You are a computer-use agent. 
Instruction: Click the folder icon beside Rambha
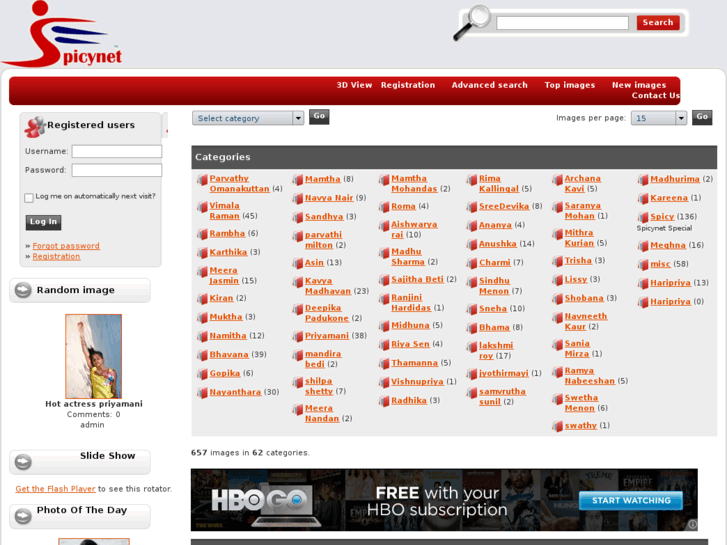(202, 234)
